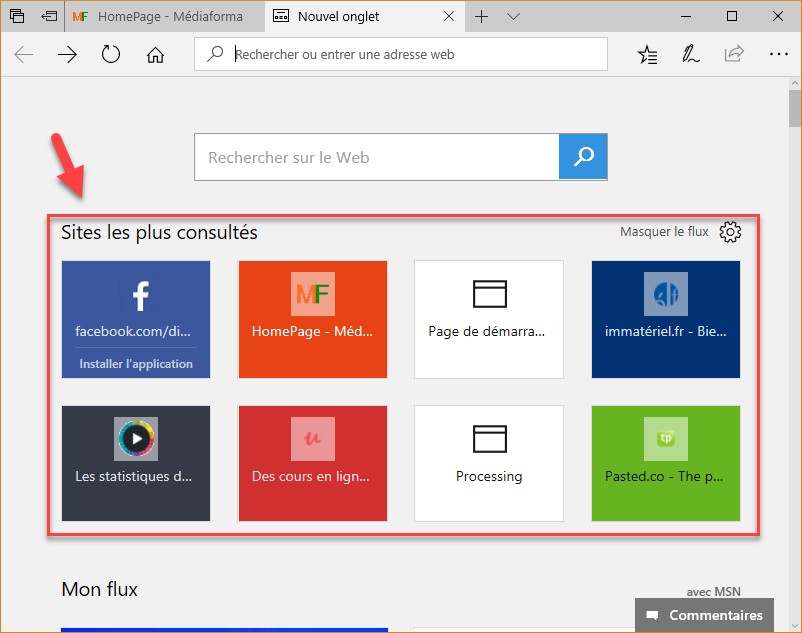Click the Share icon in toolbar
The image size is (802, 633).
point(734,55)
